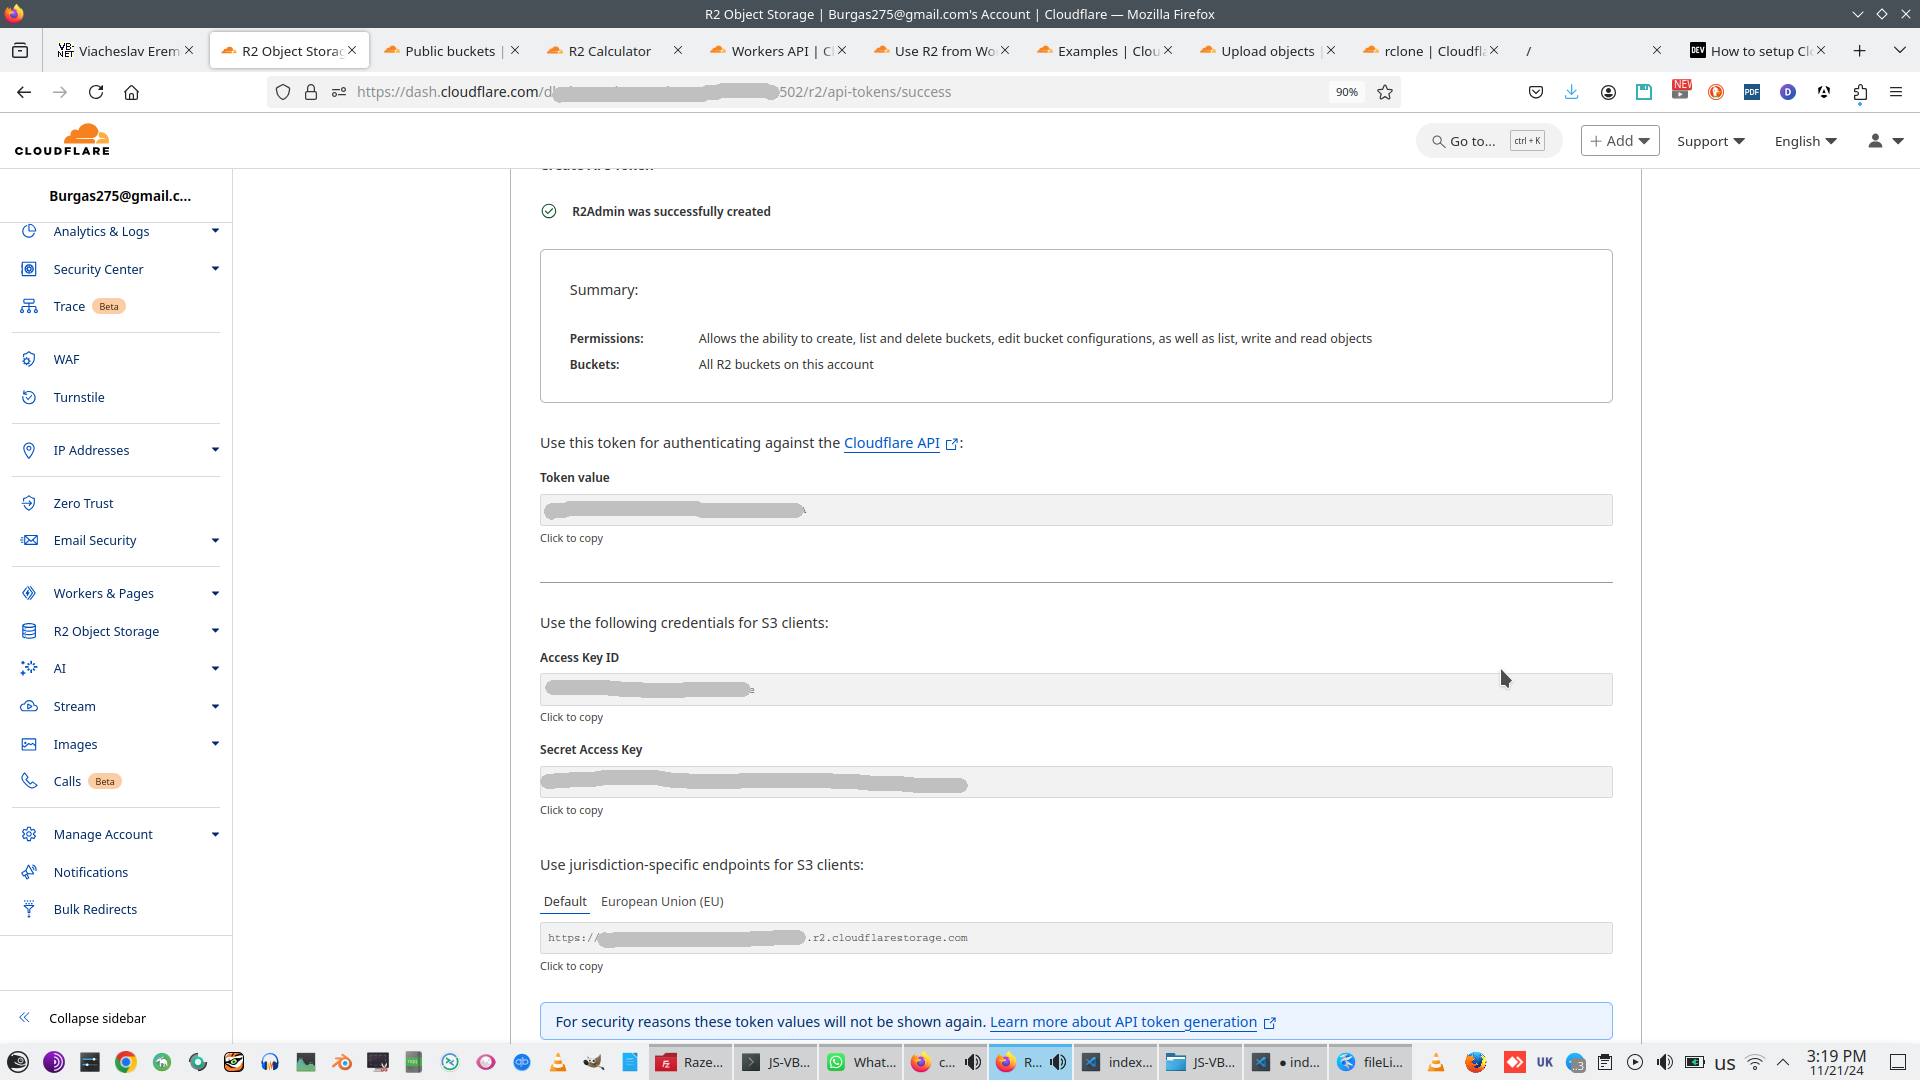The image size is (1920, 1080).
Task: Bookmark this page with star icon
Action: coord(1385,92)
